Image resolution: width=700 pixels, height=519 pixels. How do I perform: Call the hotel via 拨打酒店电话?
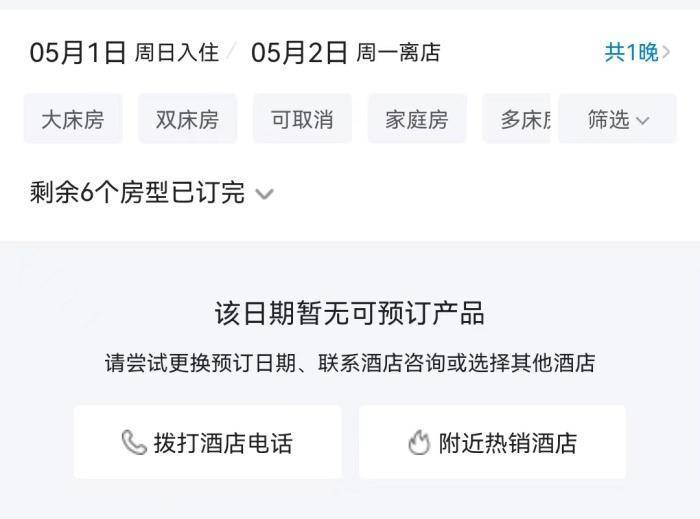click(x=208, y=442)
